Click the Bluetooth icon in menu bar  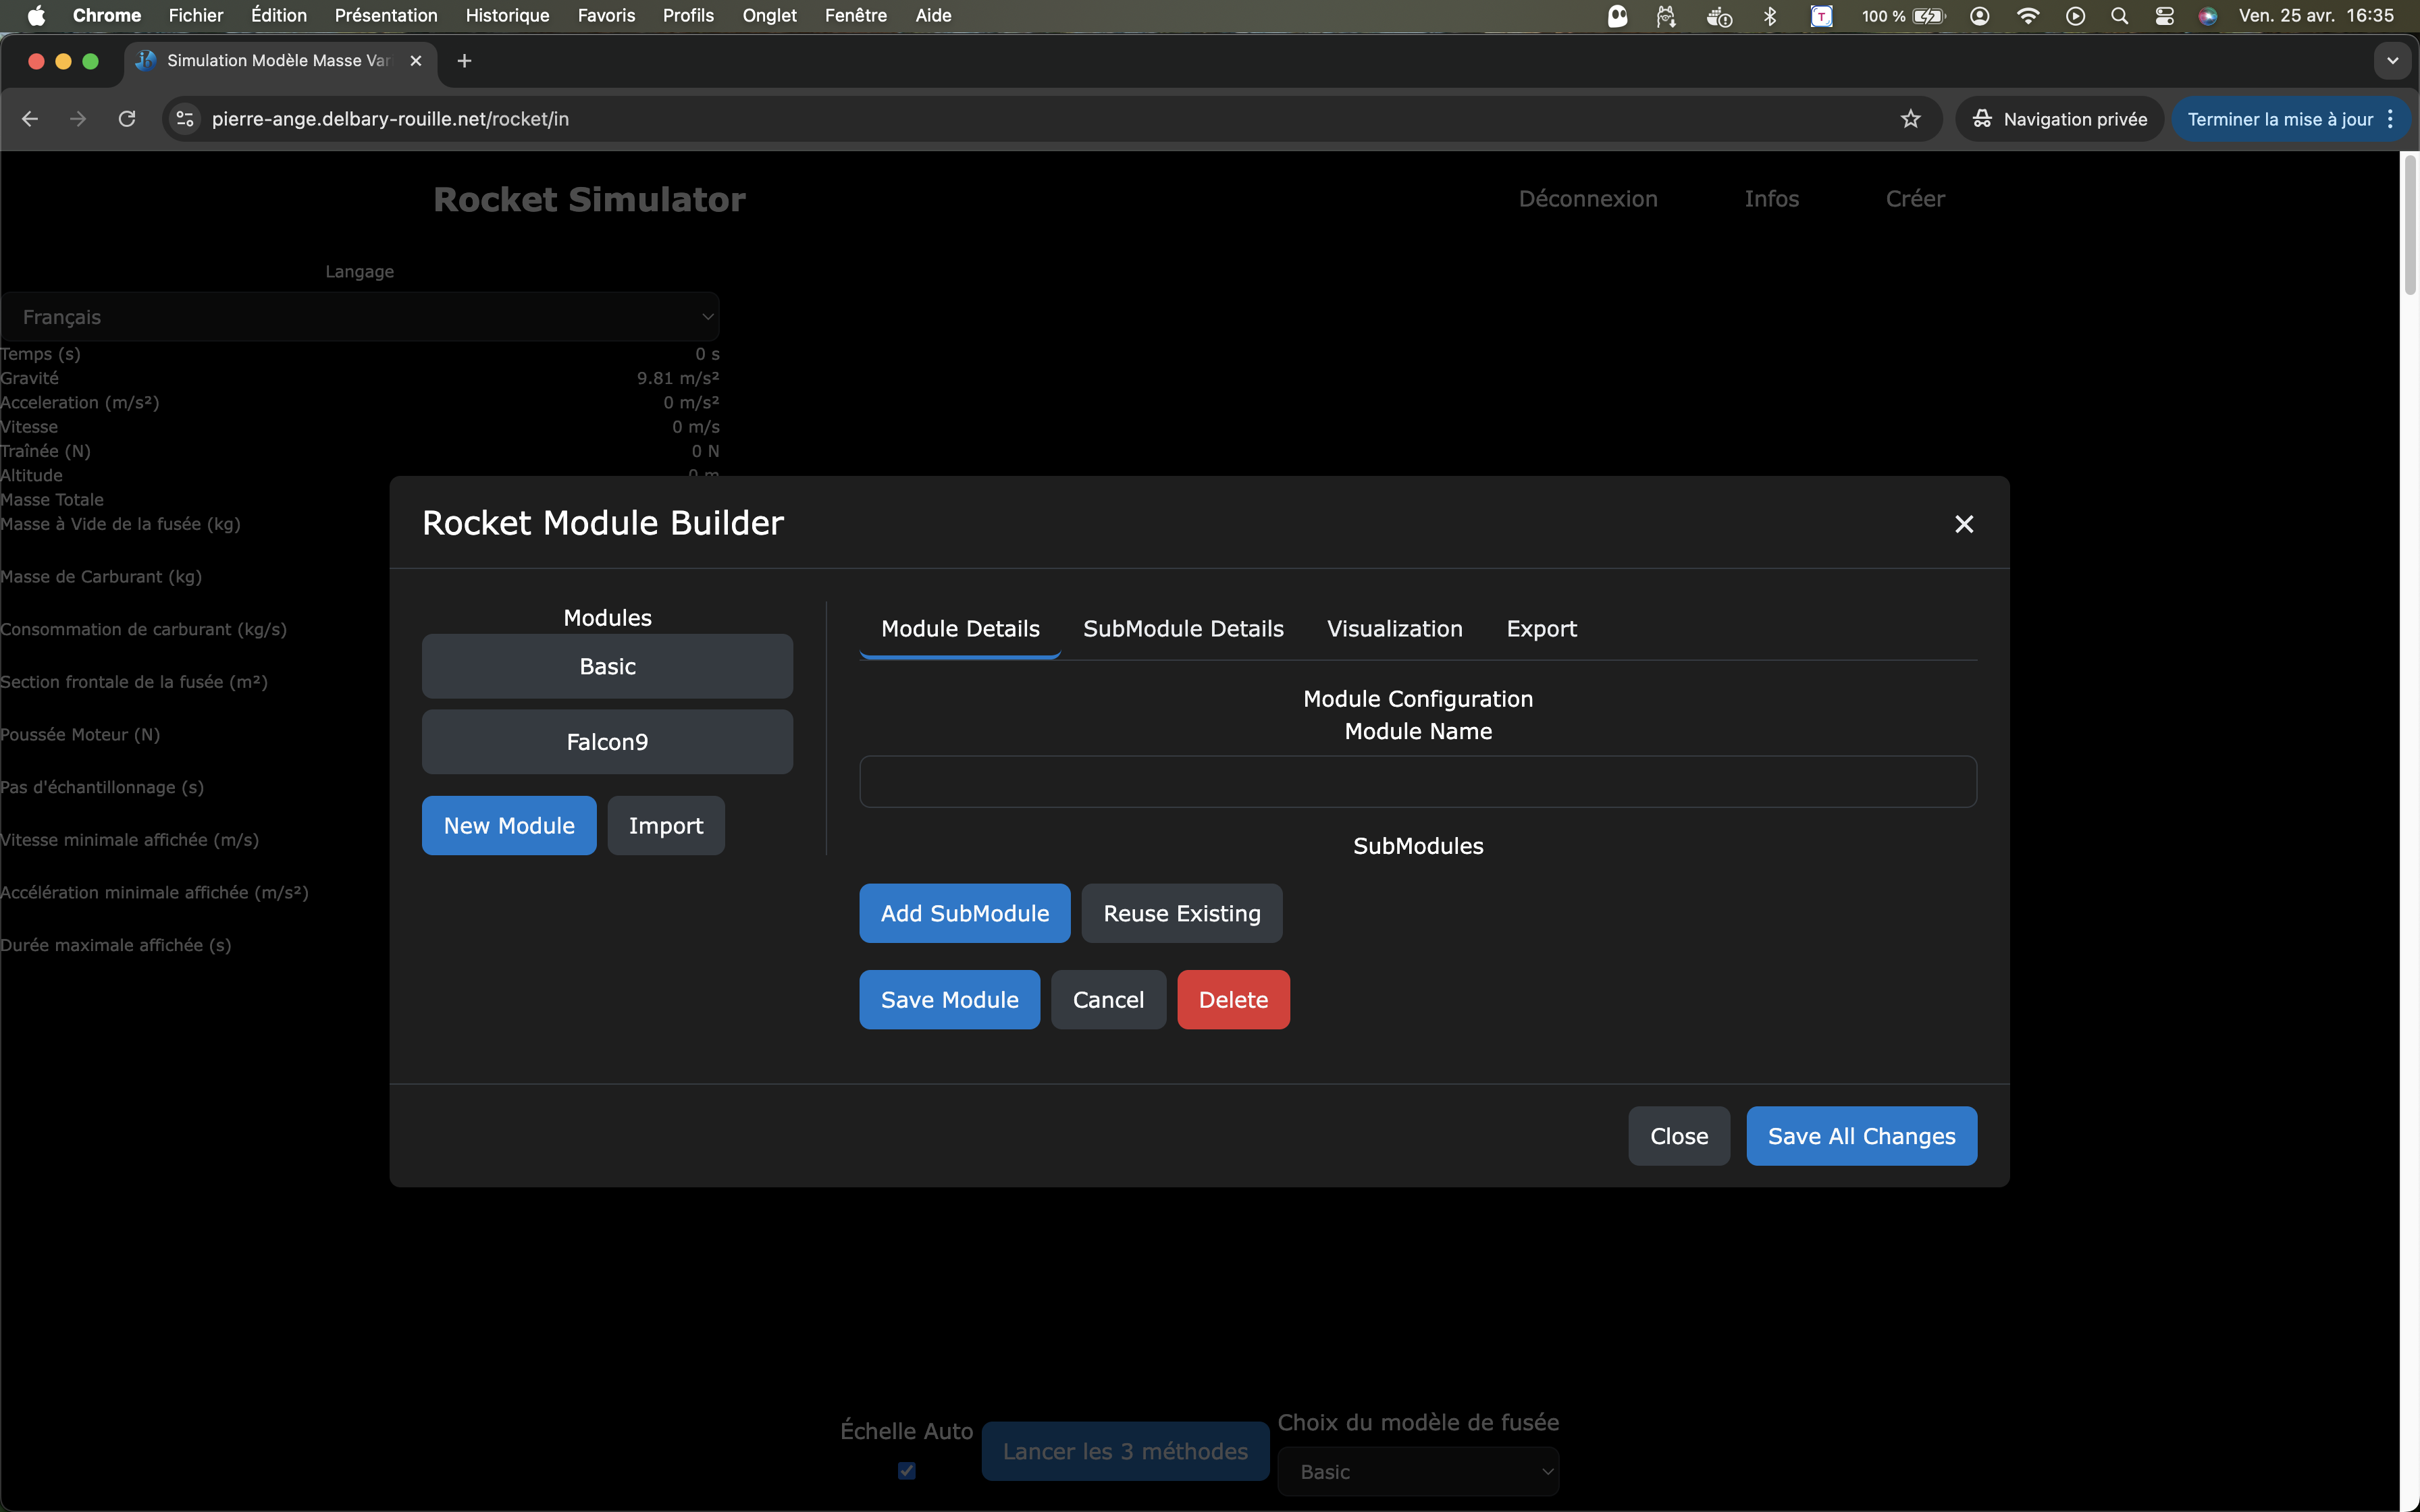[1769, 15]
